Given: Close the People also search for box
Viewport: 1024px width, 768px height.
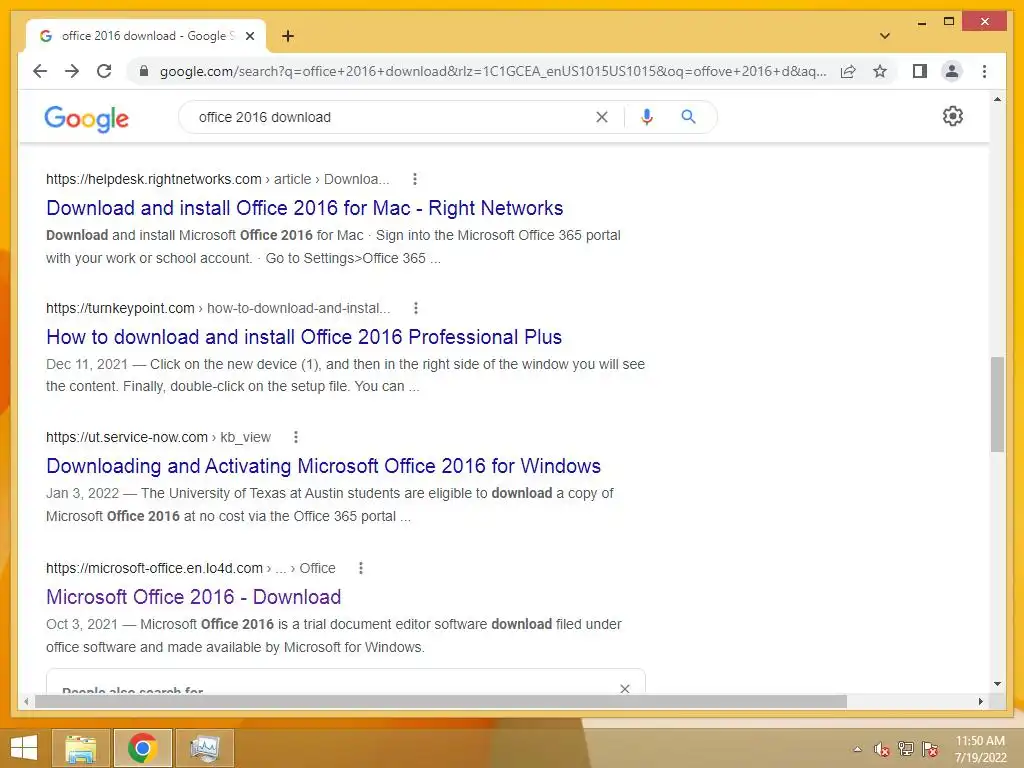Looking at the screenshot, I should pos(625,688).
